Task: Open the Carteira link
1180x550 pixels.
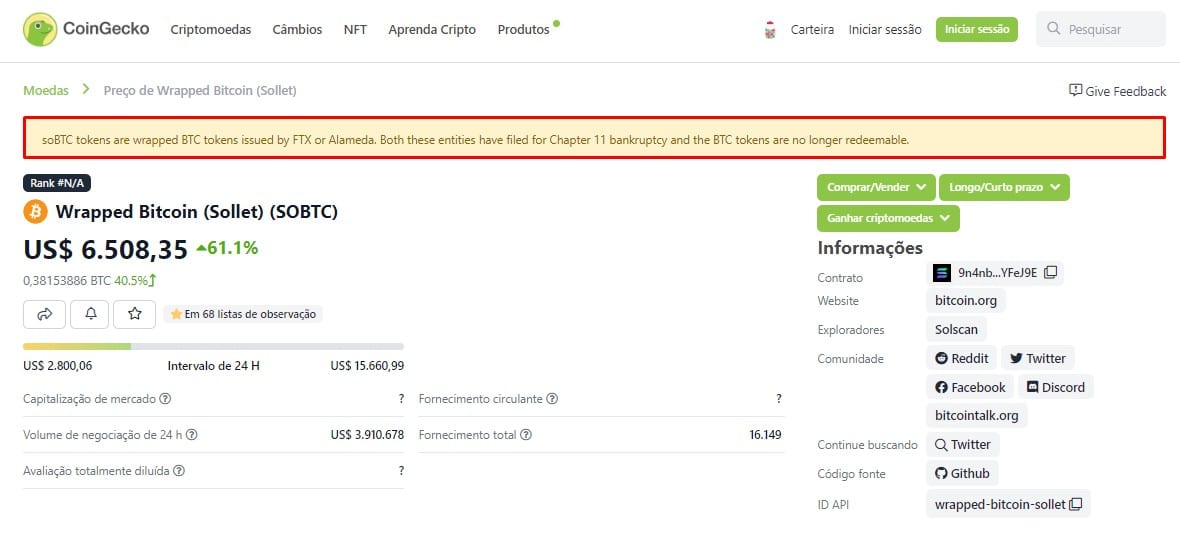Action: (x=812, y=29)
